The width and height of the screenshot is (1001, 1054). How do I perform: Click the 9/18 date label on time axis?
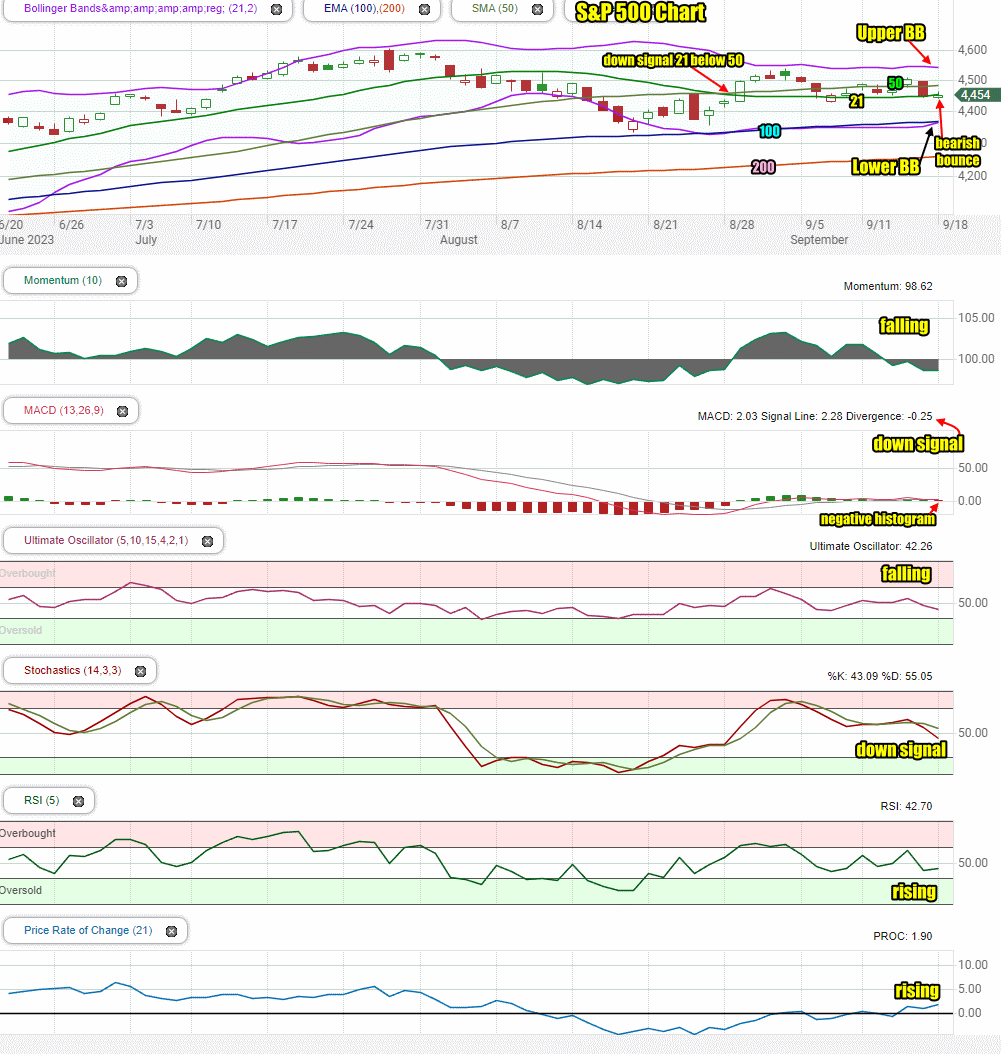955,225
